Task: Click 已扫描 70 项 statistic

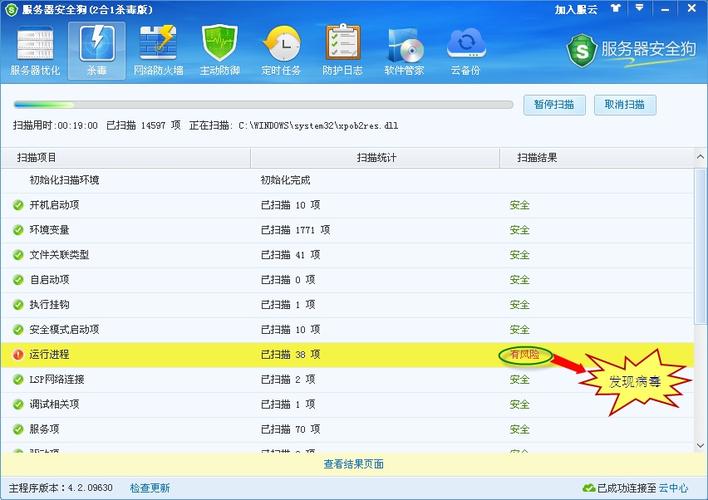Action: (x=290, y=429)
